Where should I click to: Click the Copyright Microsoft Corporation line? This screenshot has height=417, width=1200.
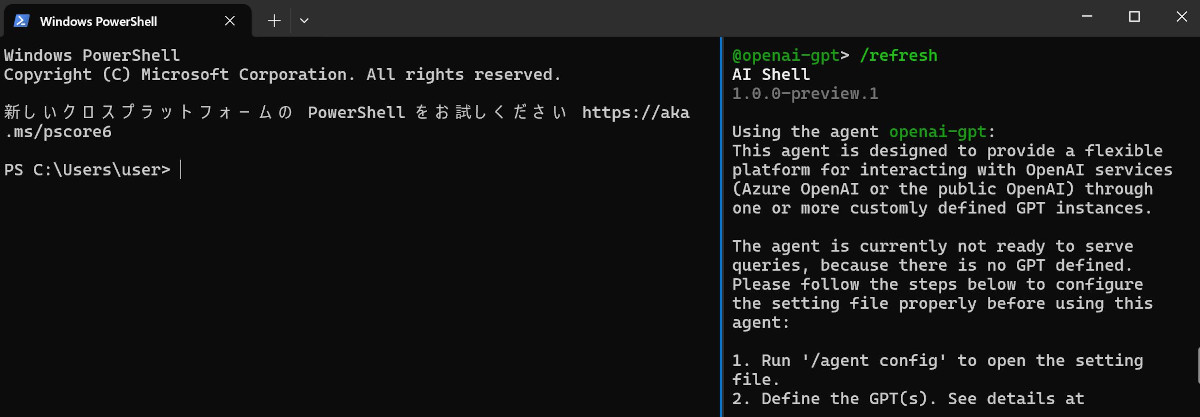click(283, 74)
